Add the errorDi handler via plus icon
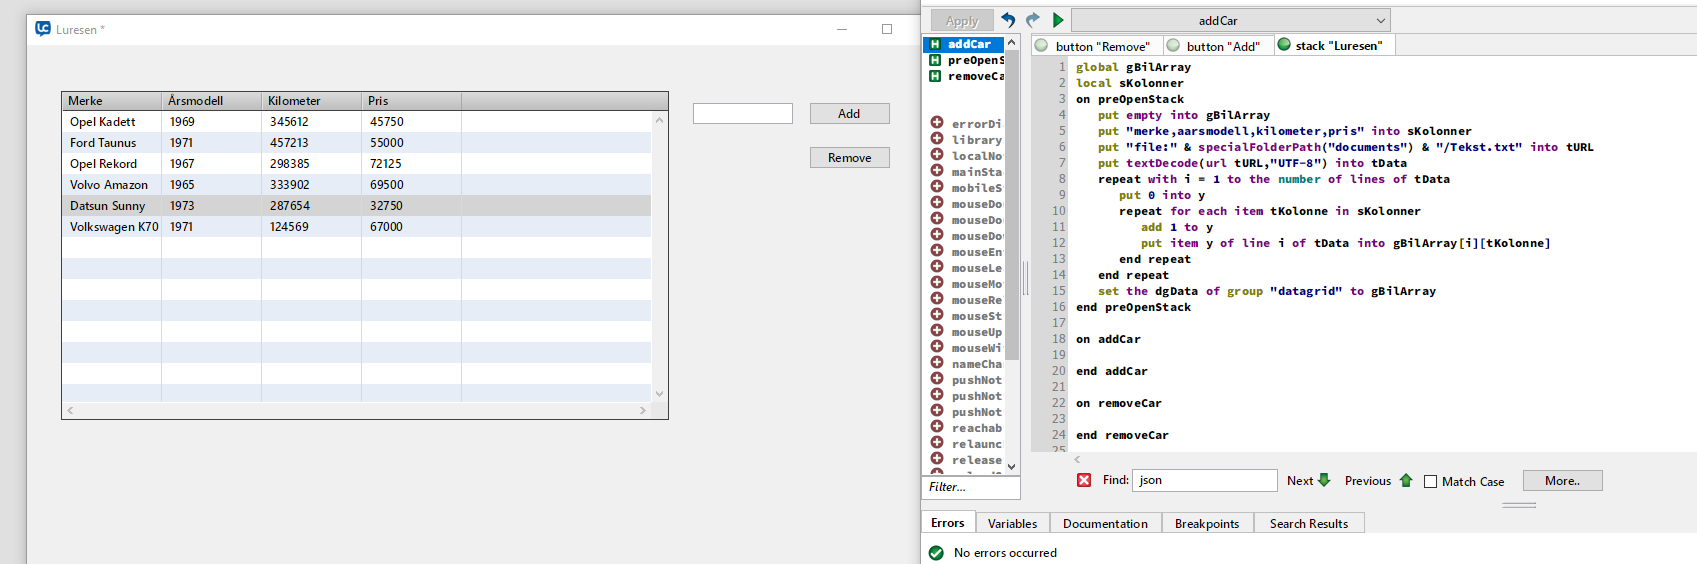 point(937,123)
